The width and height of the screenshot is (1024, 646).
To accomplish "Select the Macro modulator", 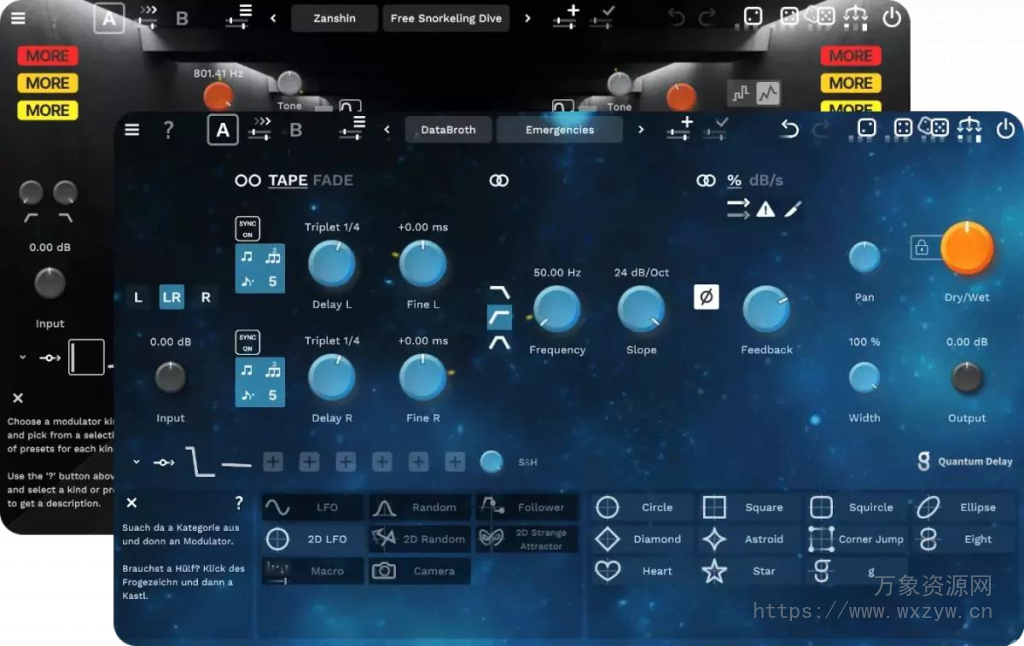I will (312, 570).
